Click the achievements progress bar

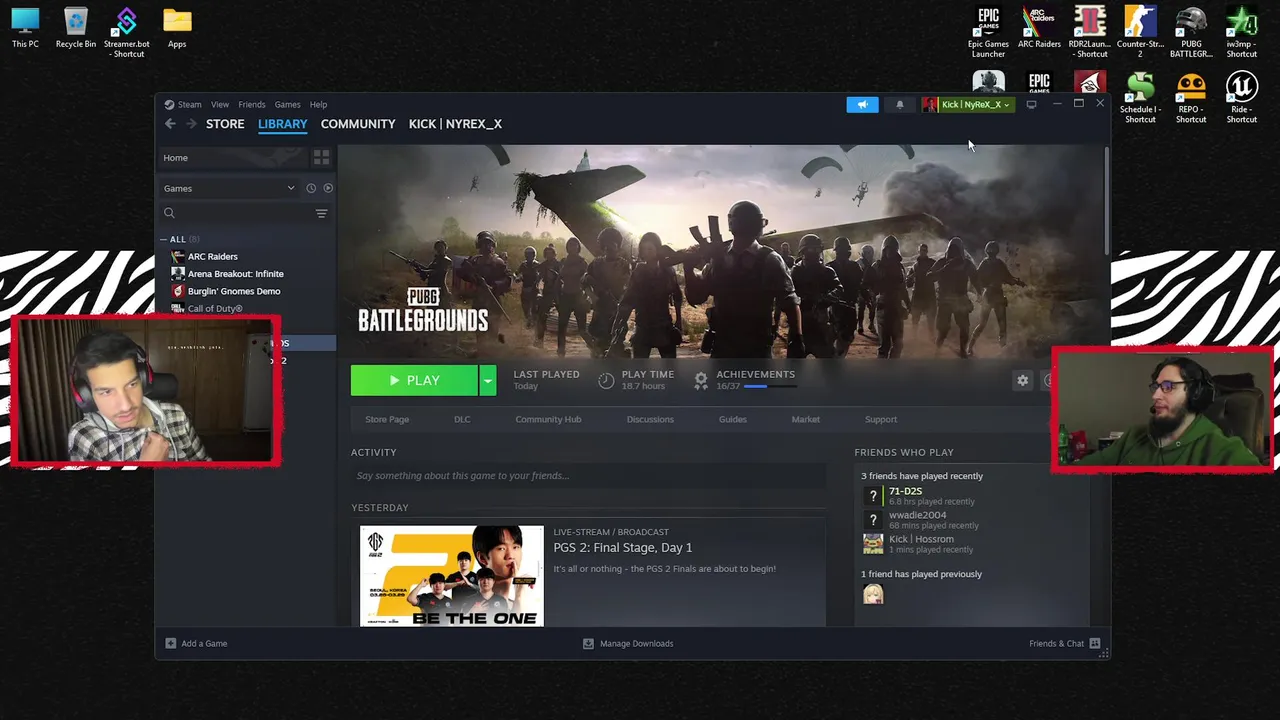coord(769,386)
